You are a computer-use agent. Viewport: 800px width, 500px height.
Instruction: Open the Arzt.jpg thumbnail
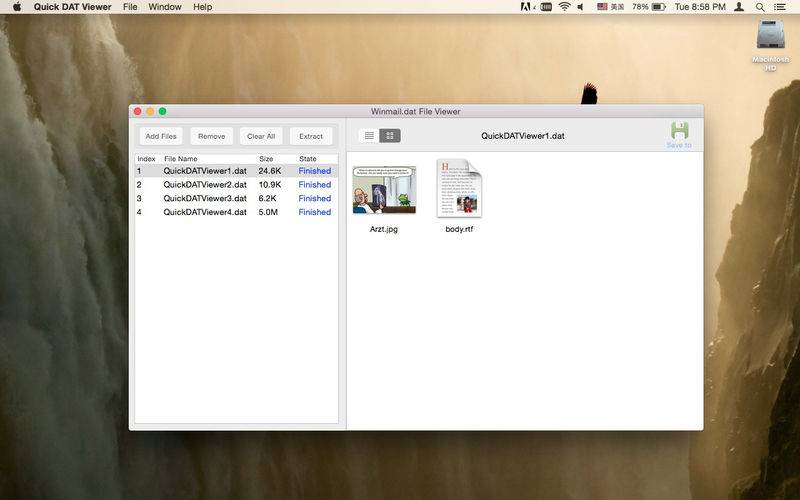[384, 190]
